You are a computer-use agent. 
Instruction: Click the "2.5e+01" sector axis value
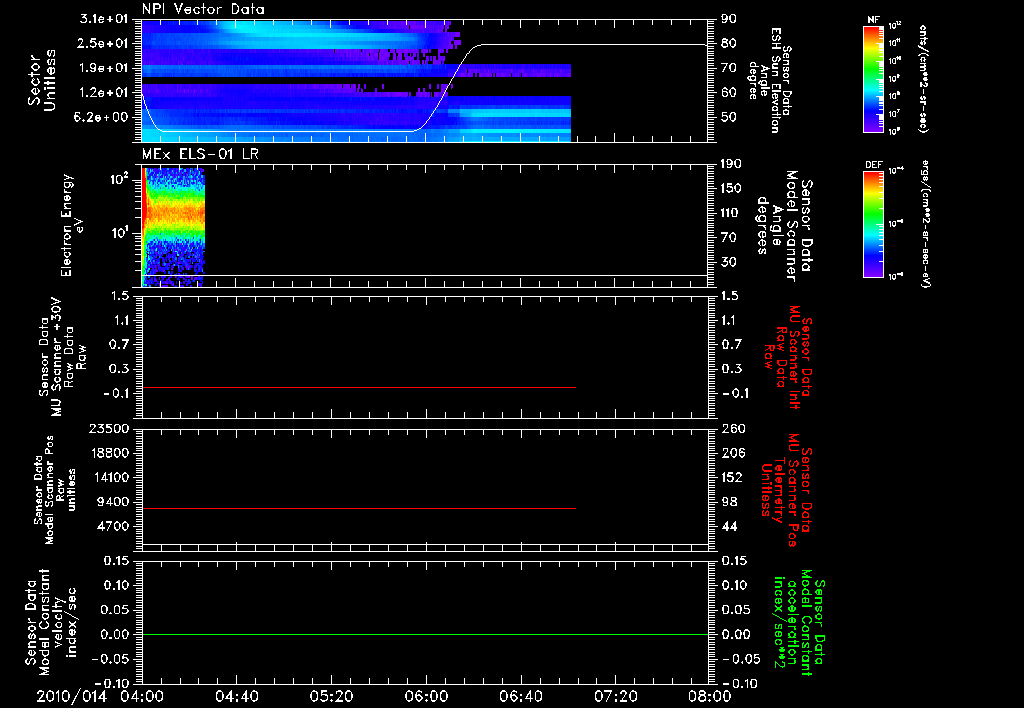coord(104,43)
